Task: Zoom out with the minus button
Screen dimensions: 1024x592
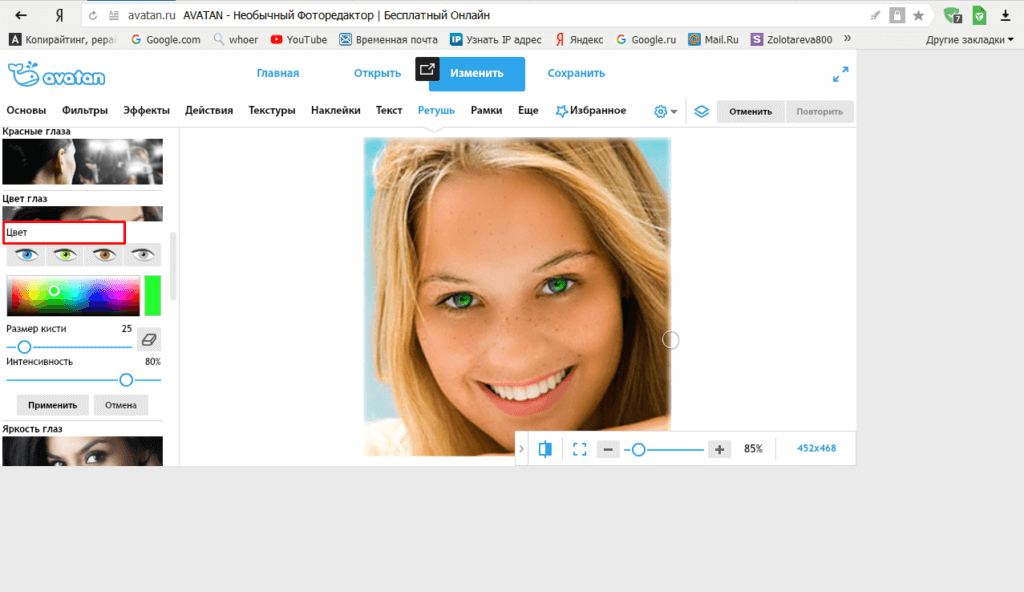Action: pos(608,450)
